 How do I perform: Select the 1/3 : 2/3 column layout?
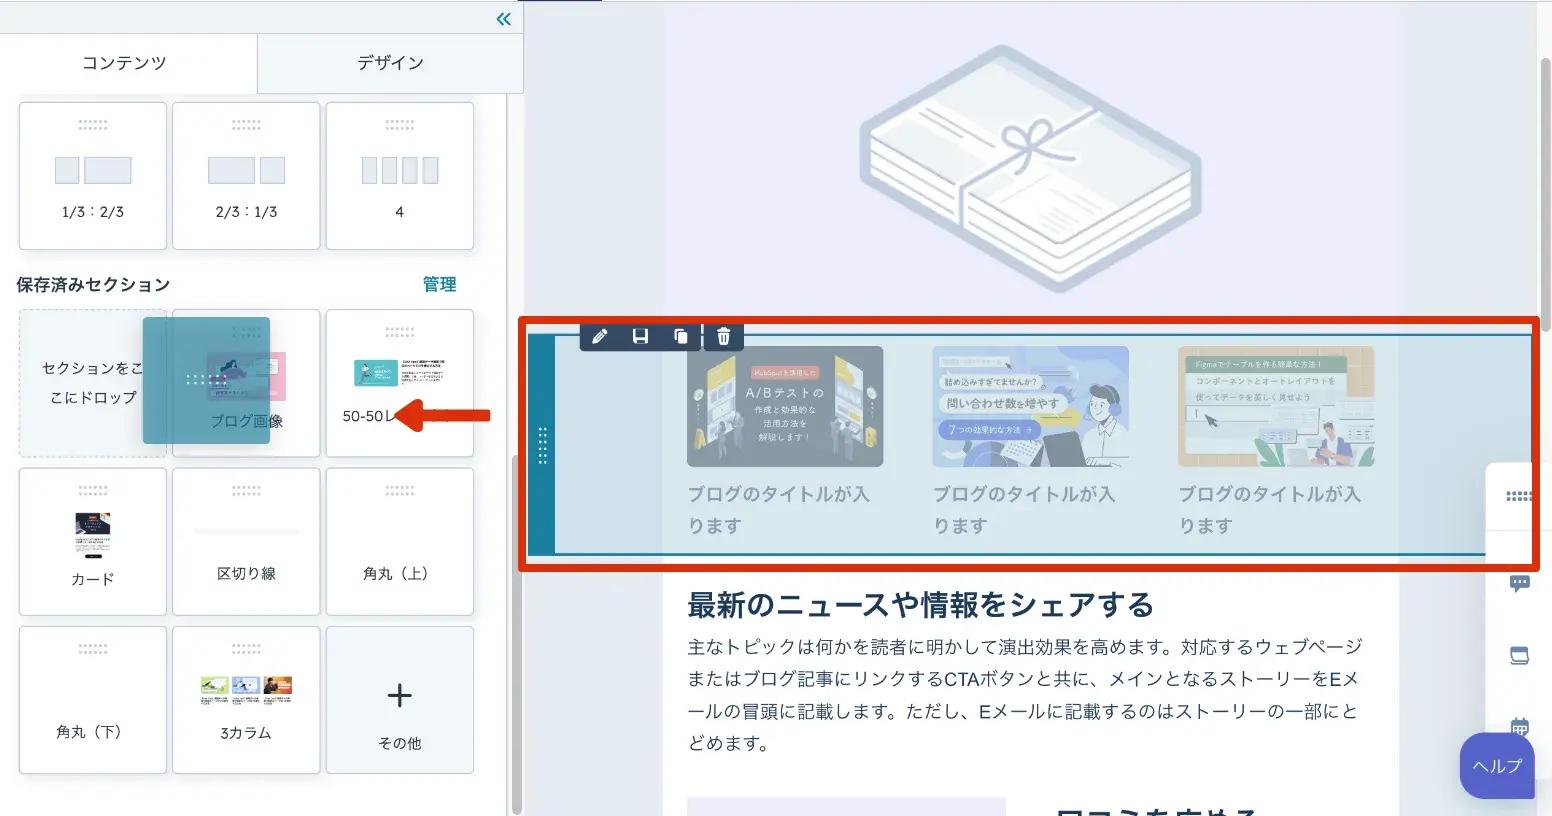[93, 176]
